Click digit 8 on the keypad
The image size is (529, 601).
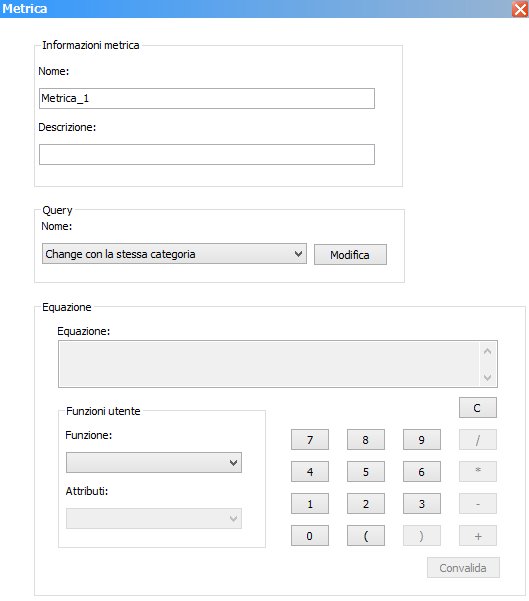tap(366, 440)
